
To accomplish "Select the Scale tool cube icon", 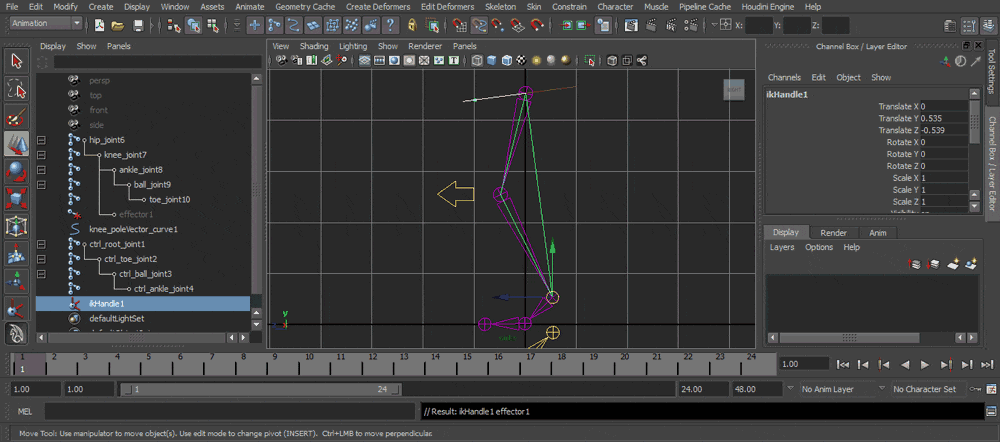I will click(x=17, y=199).
